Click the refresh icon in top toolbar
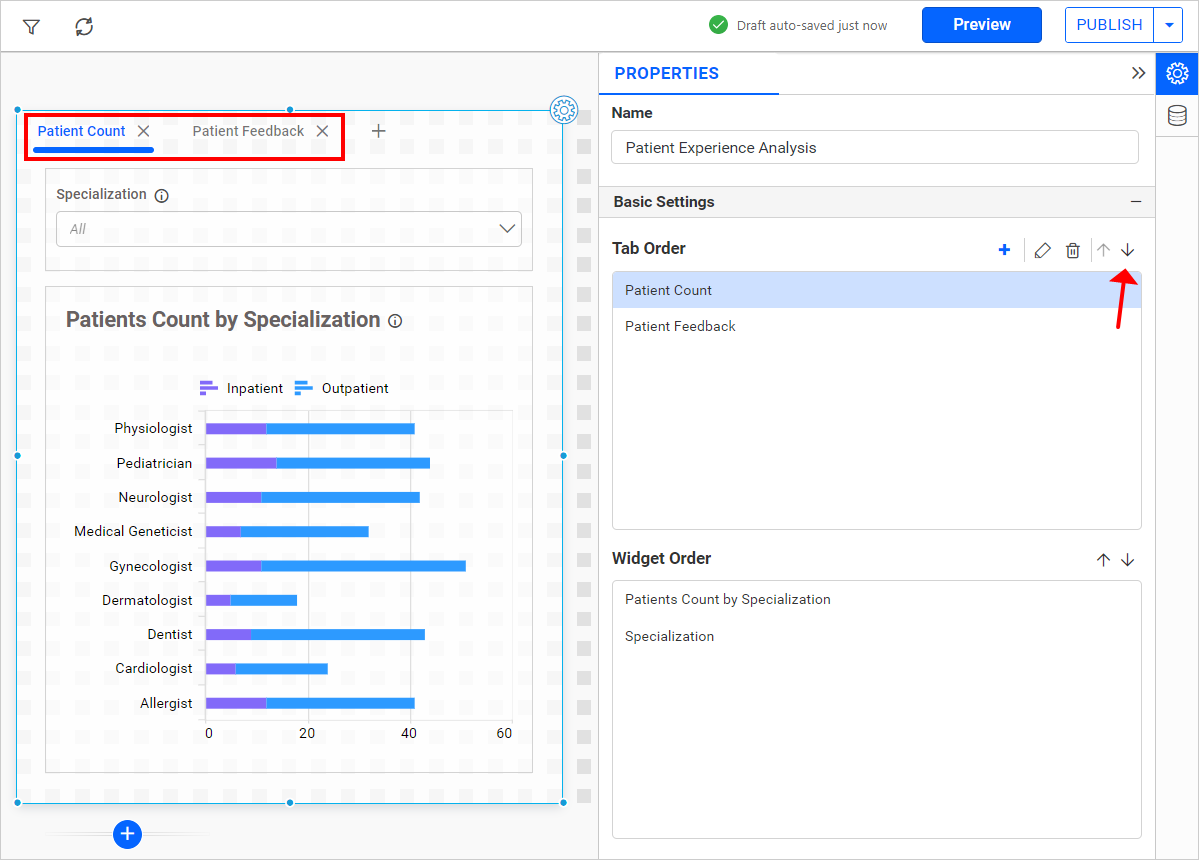 tap(84, 27)
